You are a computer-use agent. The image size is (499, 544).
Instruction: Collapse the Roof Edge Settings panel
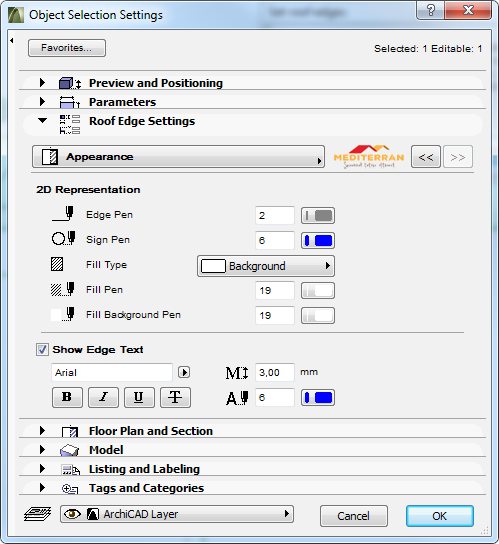(x=43, y=121)
